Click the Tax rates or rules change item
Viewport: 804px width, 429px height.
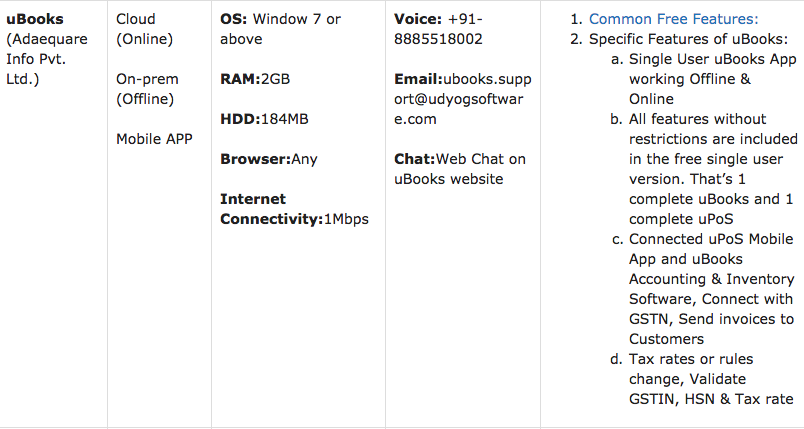[x=711, y=379]
